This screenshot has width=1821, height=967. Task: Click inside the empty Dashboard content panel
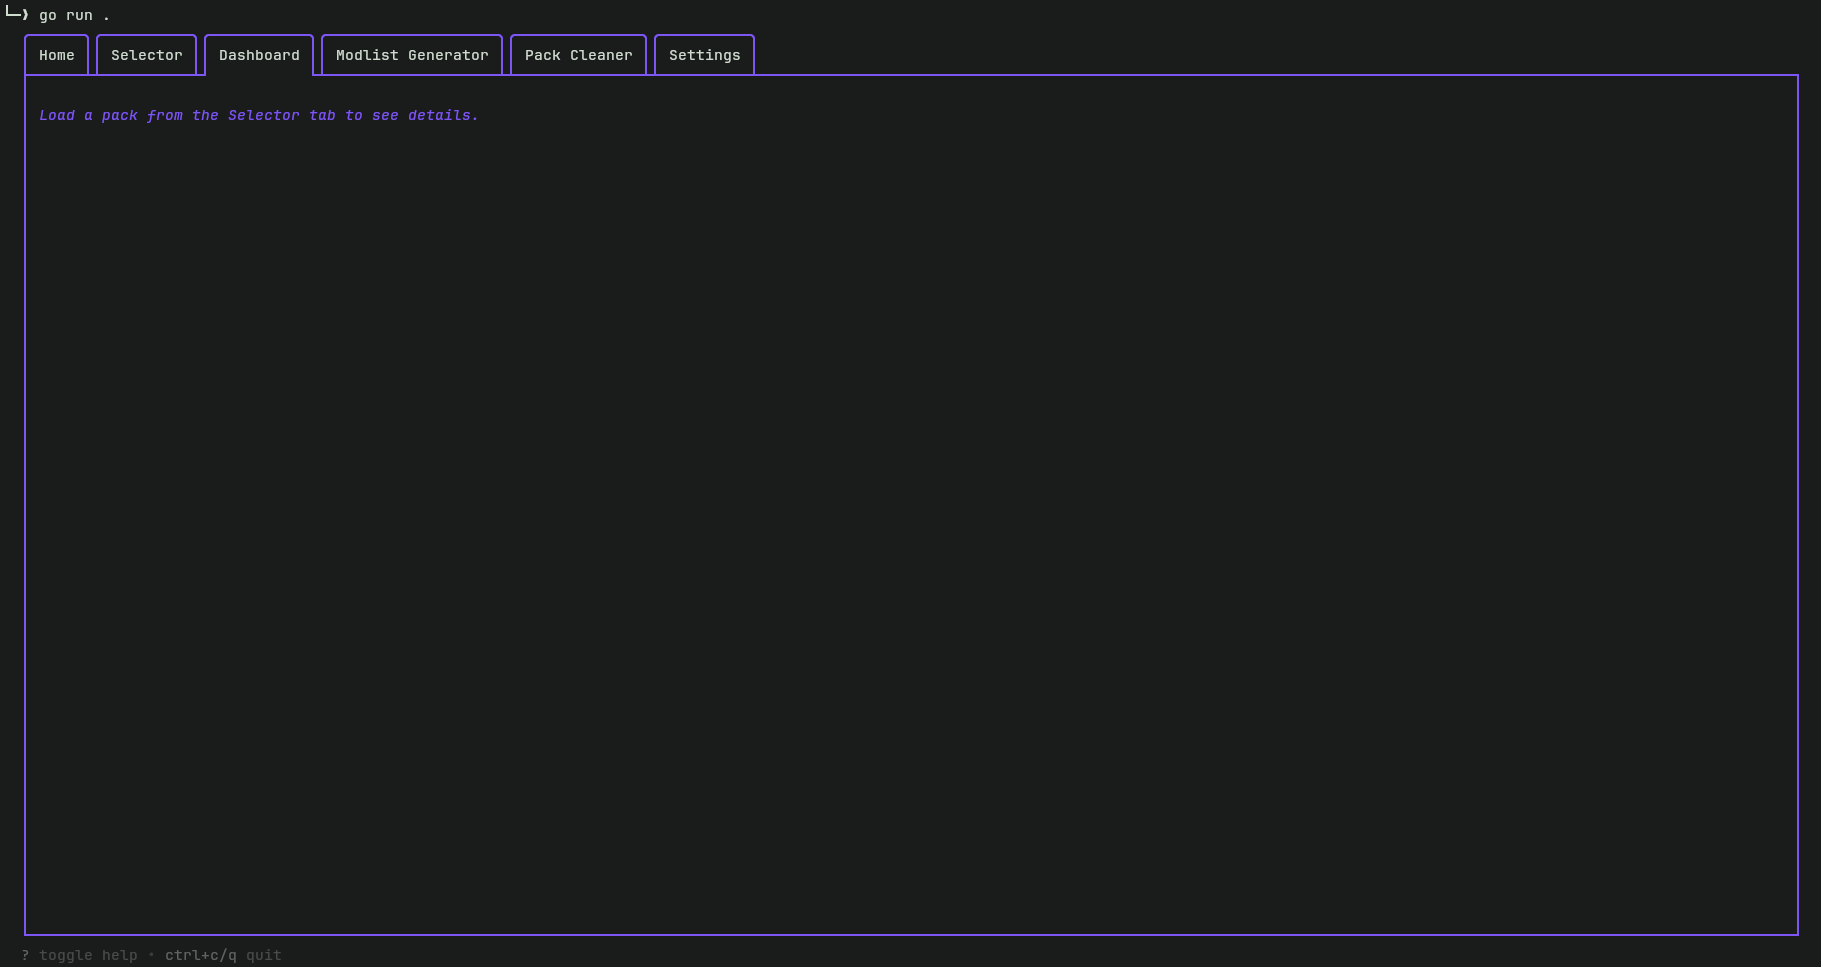(900, 500)
